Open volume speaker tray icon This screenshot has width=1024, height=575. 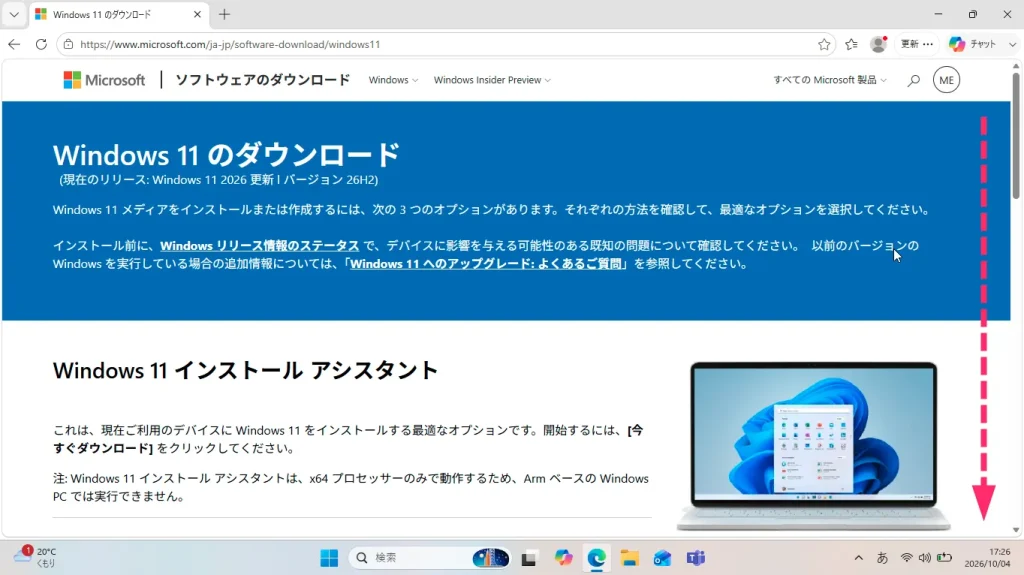click(924, 557)
